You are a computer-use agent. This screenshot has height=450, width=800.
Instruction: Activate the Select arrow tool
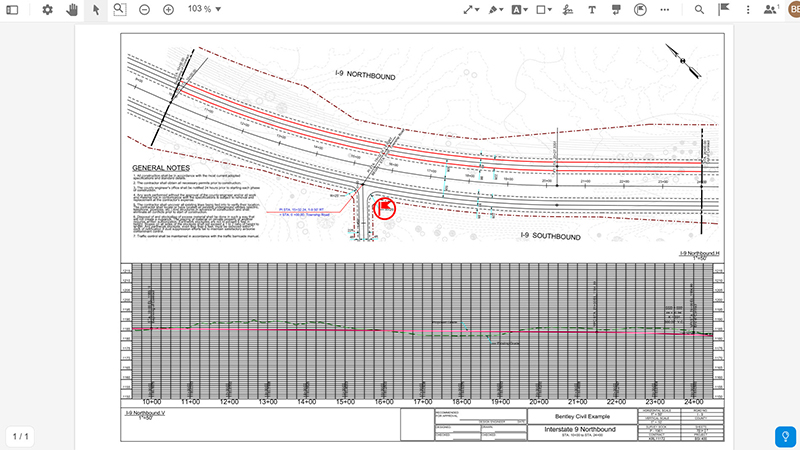pos(96,10)
